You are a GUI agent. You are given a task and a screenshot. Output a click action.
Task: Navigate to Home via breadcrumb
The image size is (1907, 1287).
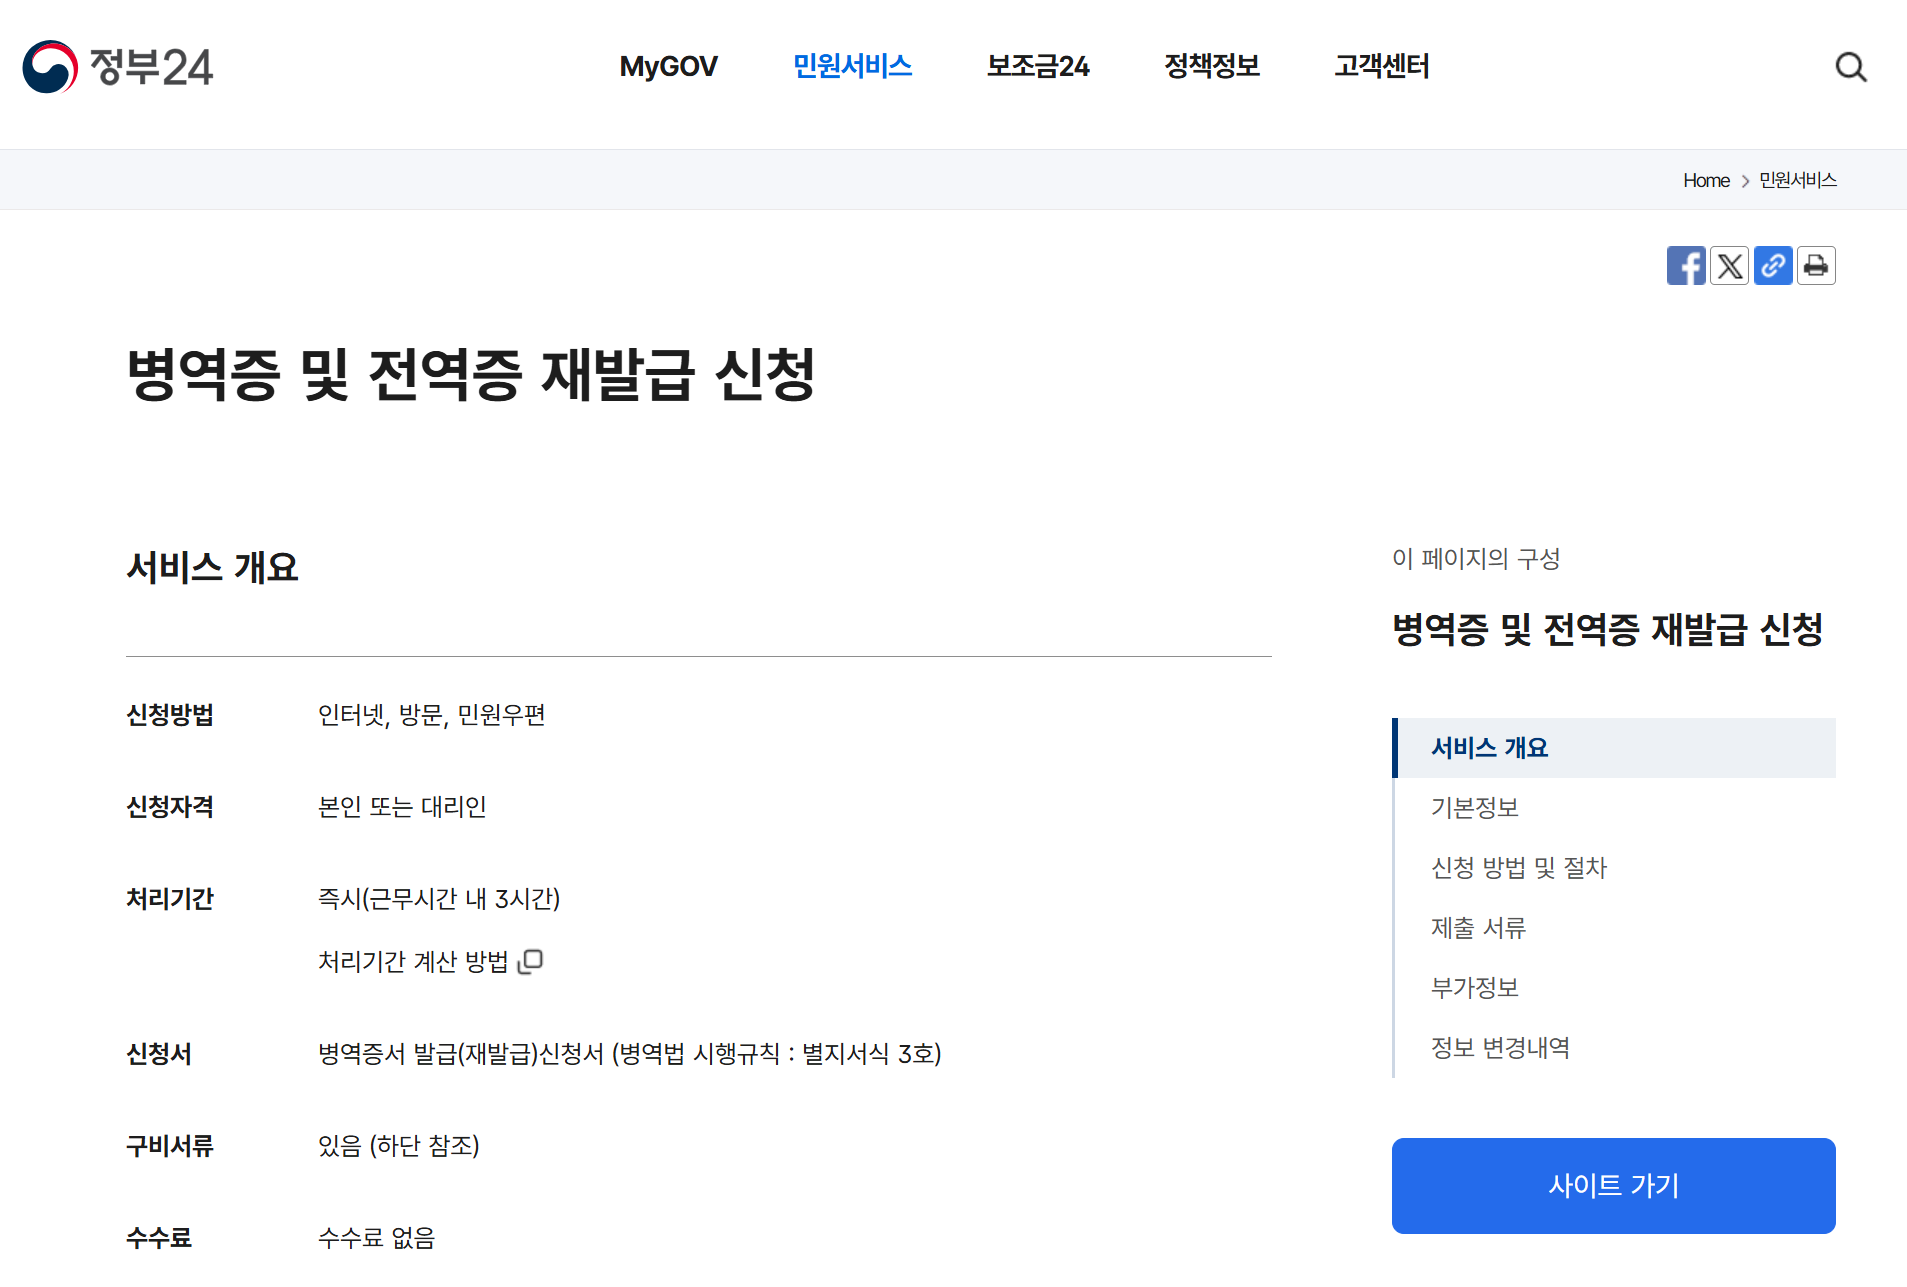click(x=1706, y=180)
